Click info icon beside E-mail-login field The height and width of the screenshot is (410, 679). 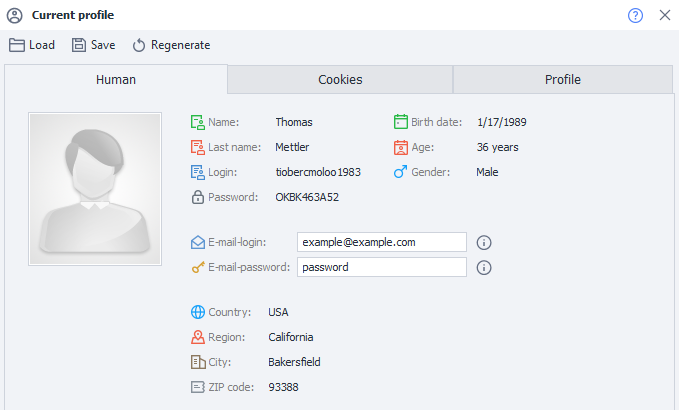coord(483,242)
